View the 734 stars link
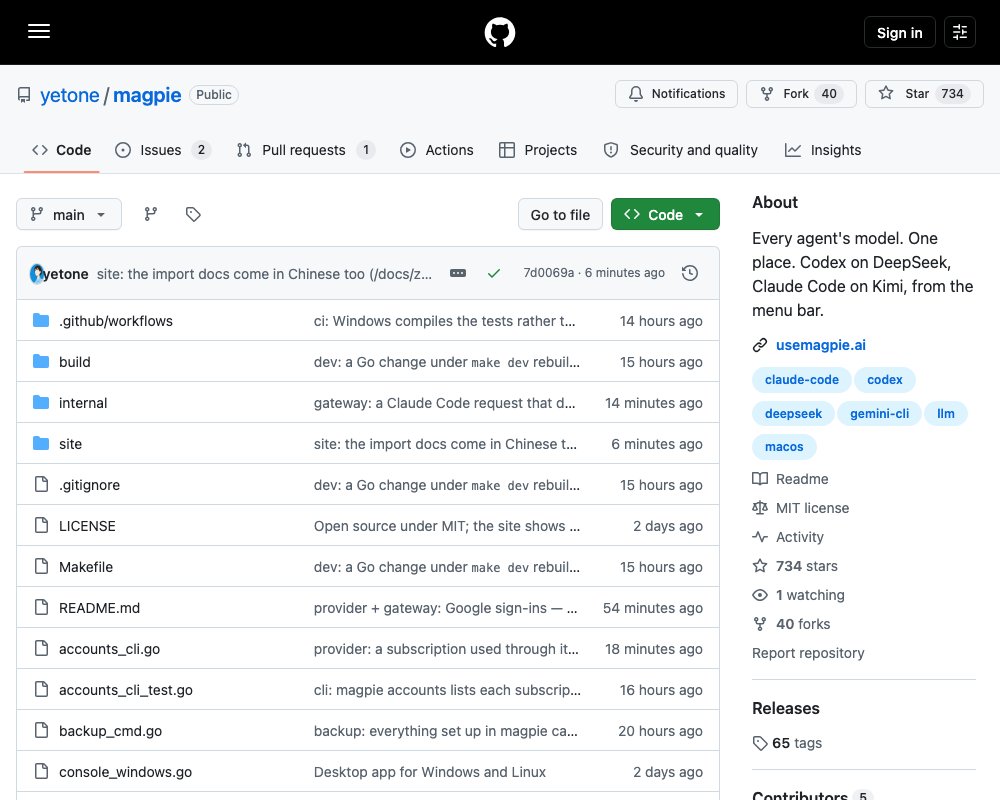Screen dimensions: 1000x800 coord(795,566)
